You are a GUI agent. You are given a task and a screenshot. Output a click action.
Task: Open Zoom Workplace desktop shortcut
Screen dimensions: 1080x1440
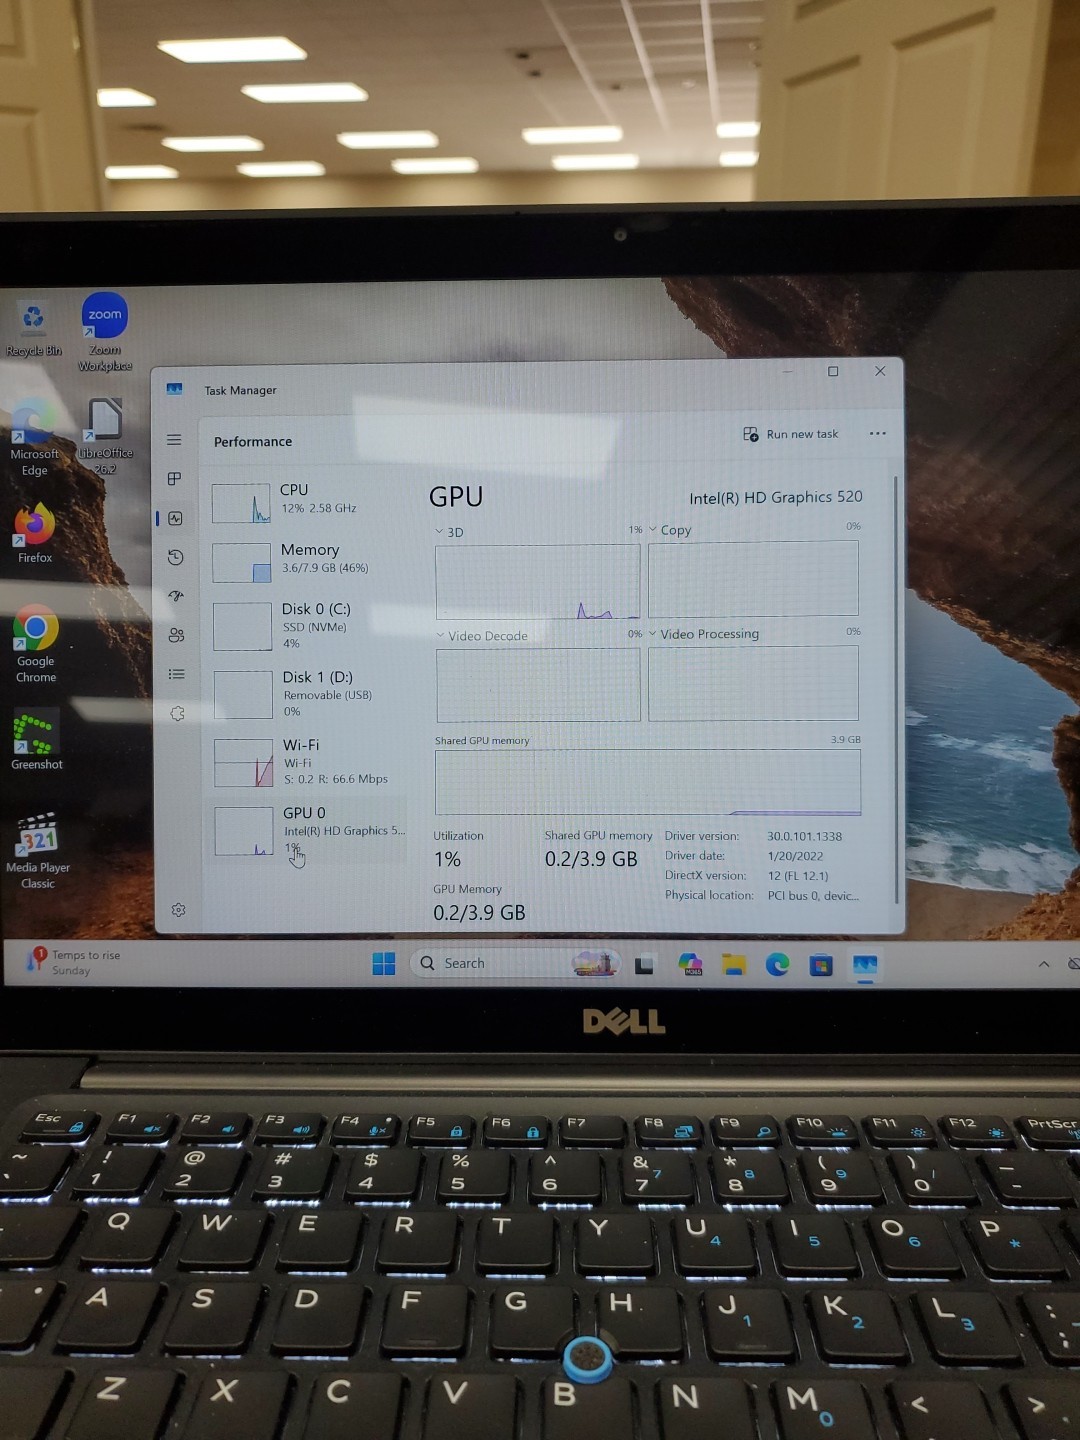point(105,331)
